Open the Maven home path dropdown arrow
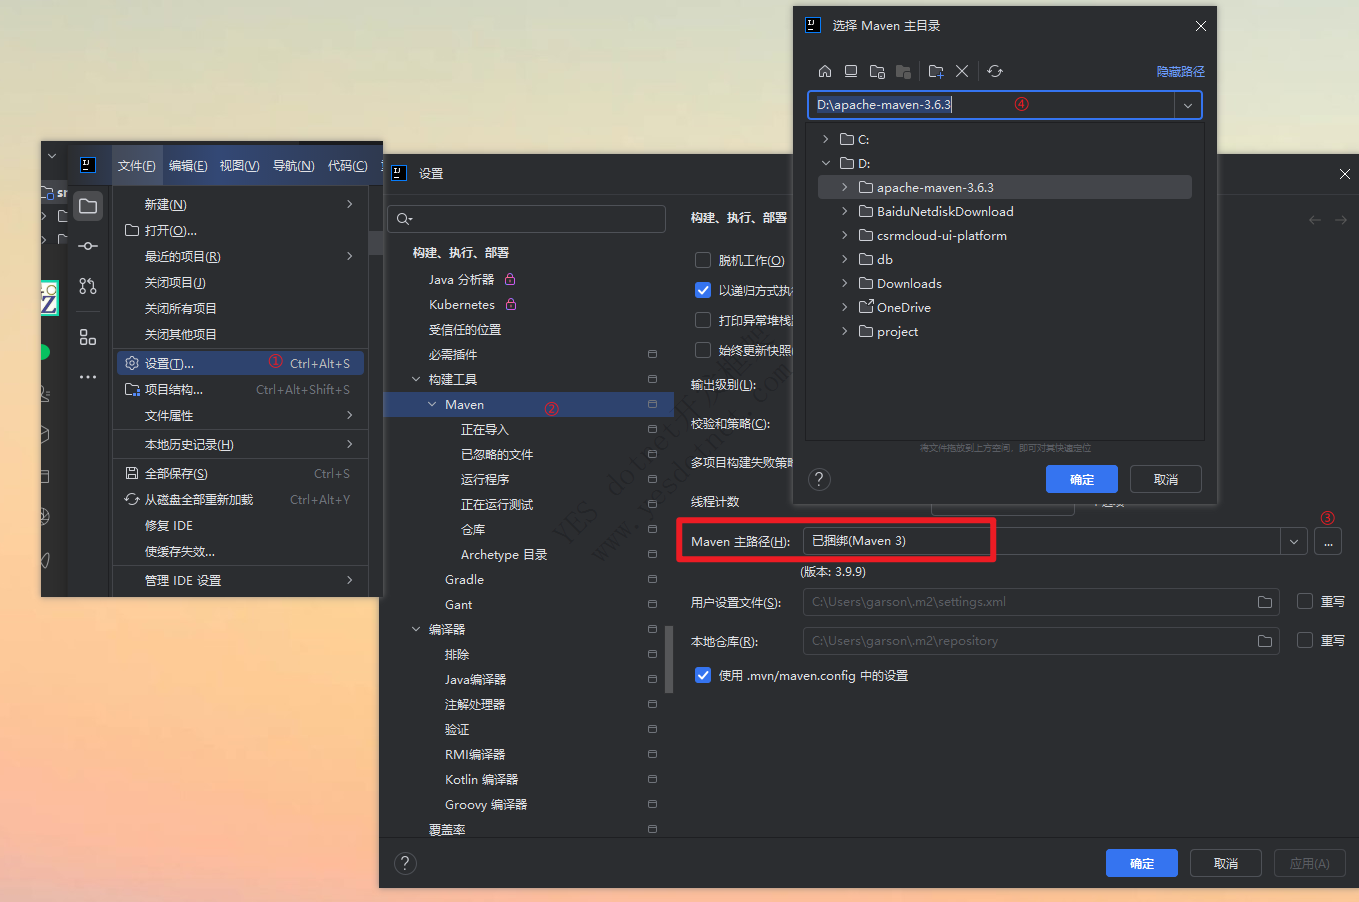The height and width of the screenshot is (902, 1359). tap(1294, 541)
